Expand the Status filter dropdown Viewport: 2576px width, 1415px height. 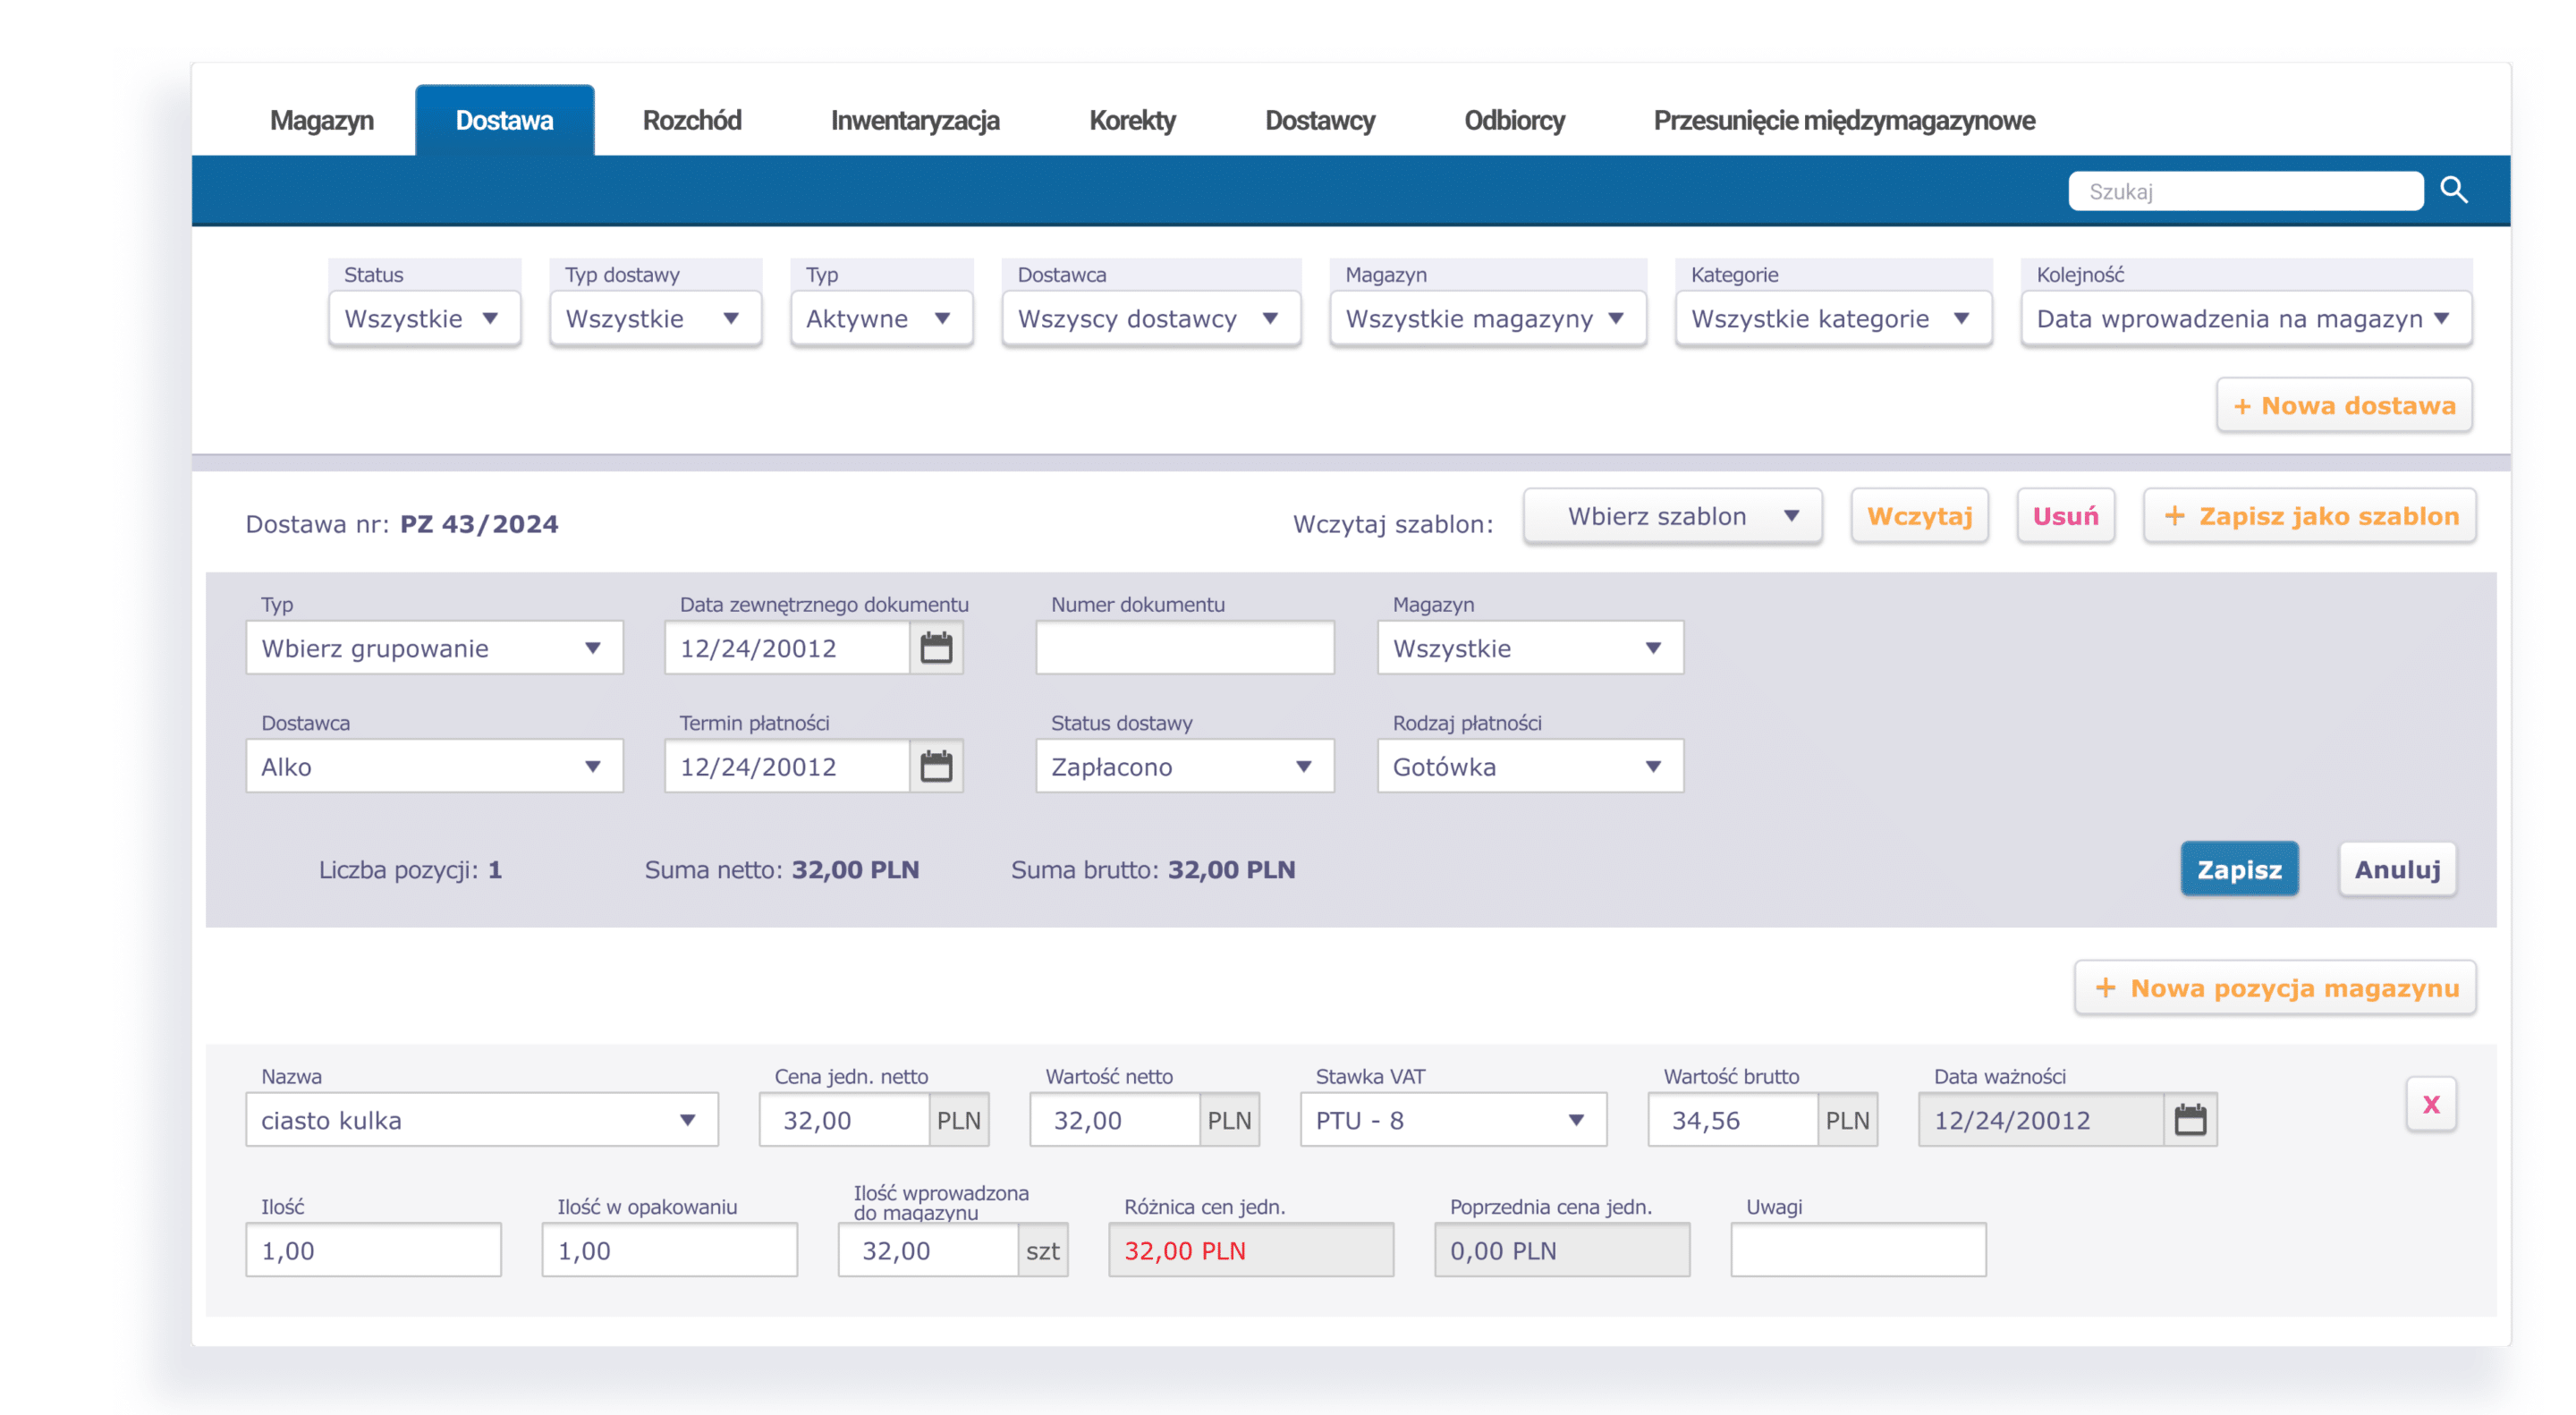click(424, 319)
